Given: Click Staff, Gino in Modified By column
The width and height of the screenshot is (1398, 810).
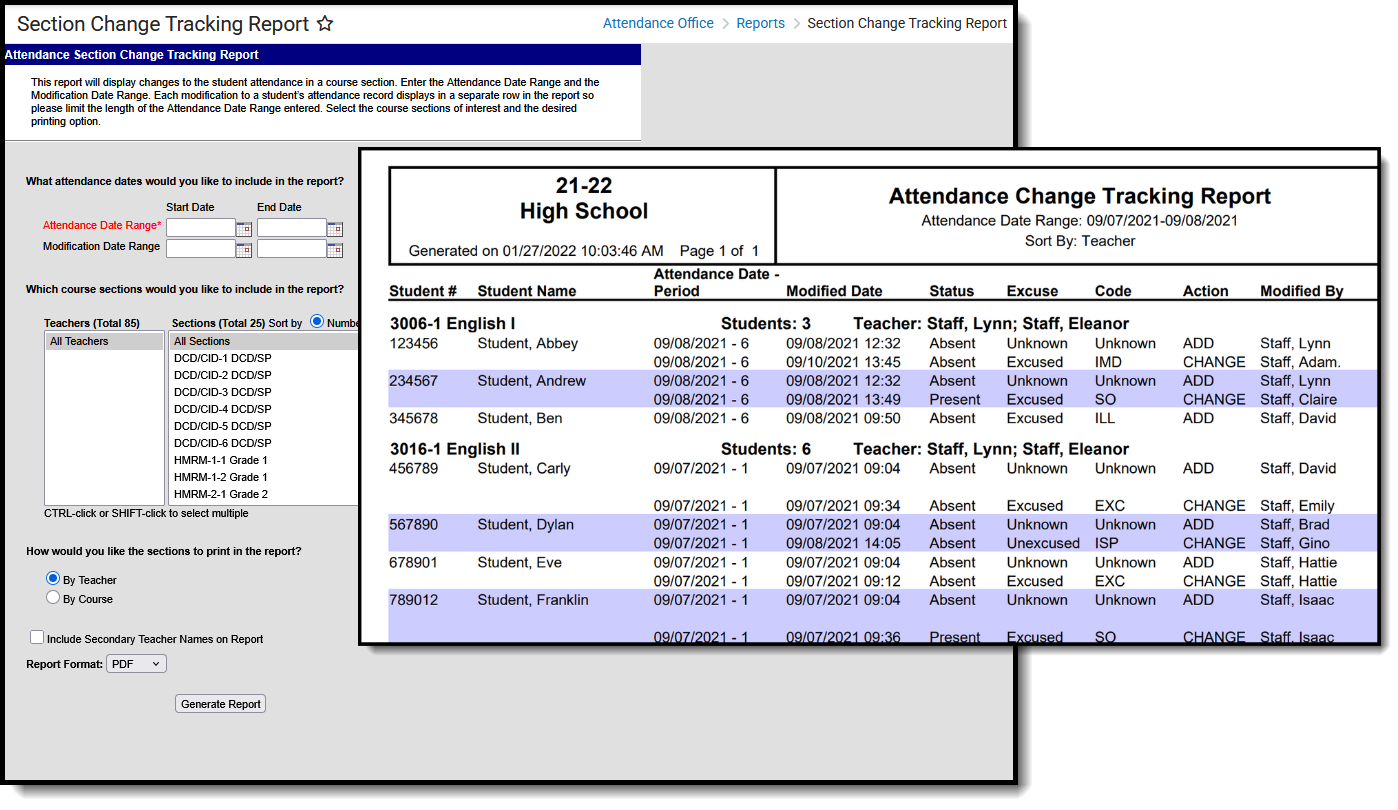Looking at the screenshot, I should (1295, 543).
